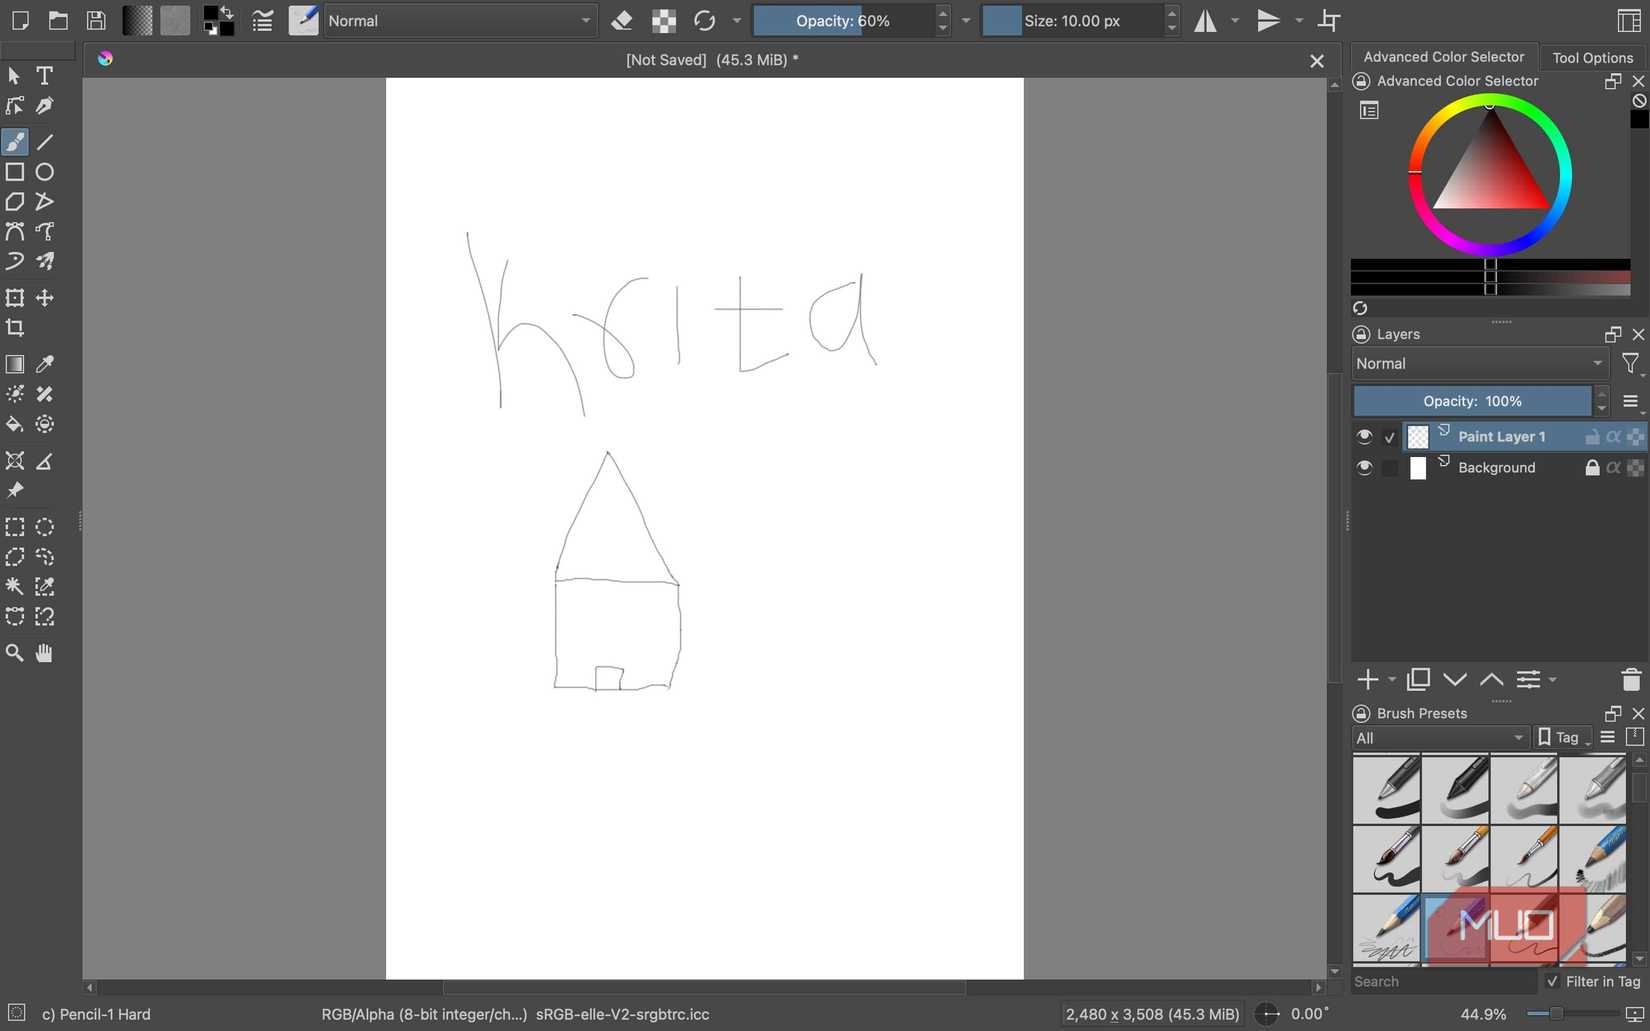Hide the Paint Layer 1 visibility eye
This screenshot has width=1650, height=1031.
click(1364, 437)
